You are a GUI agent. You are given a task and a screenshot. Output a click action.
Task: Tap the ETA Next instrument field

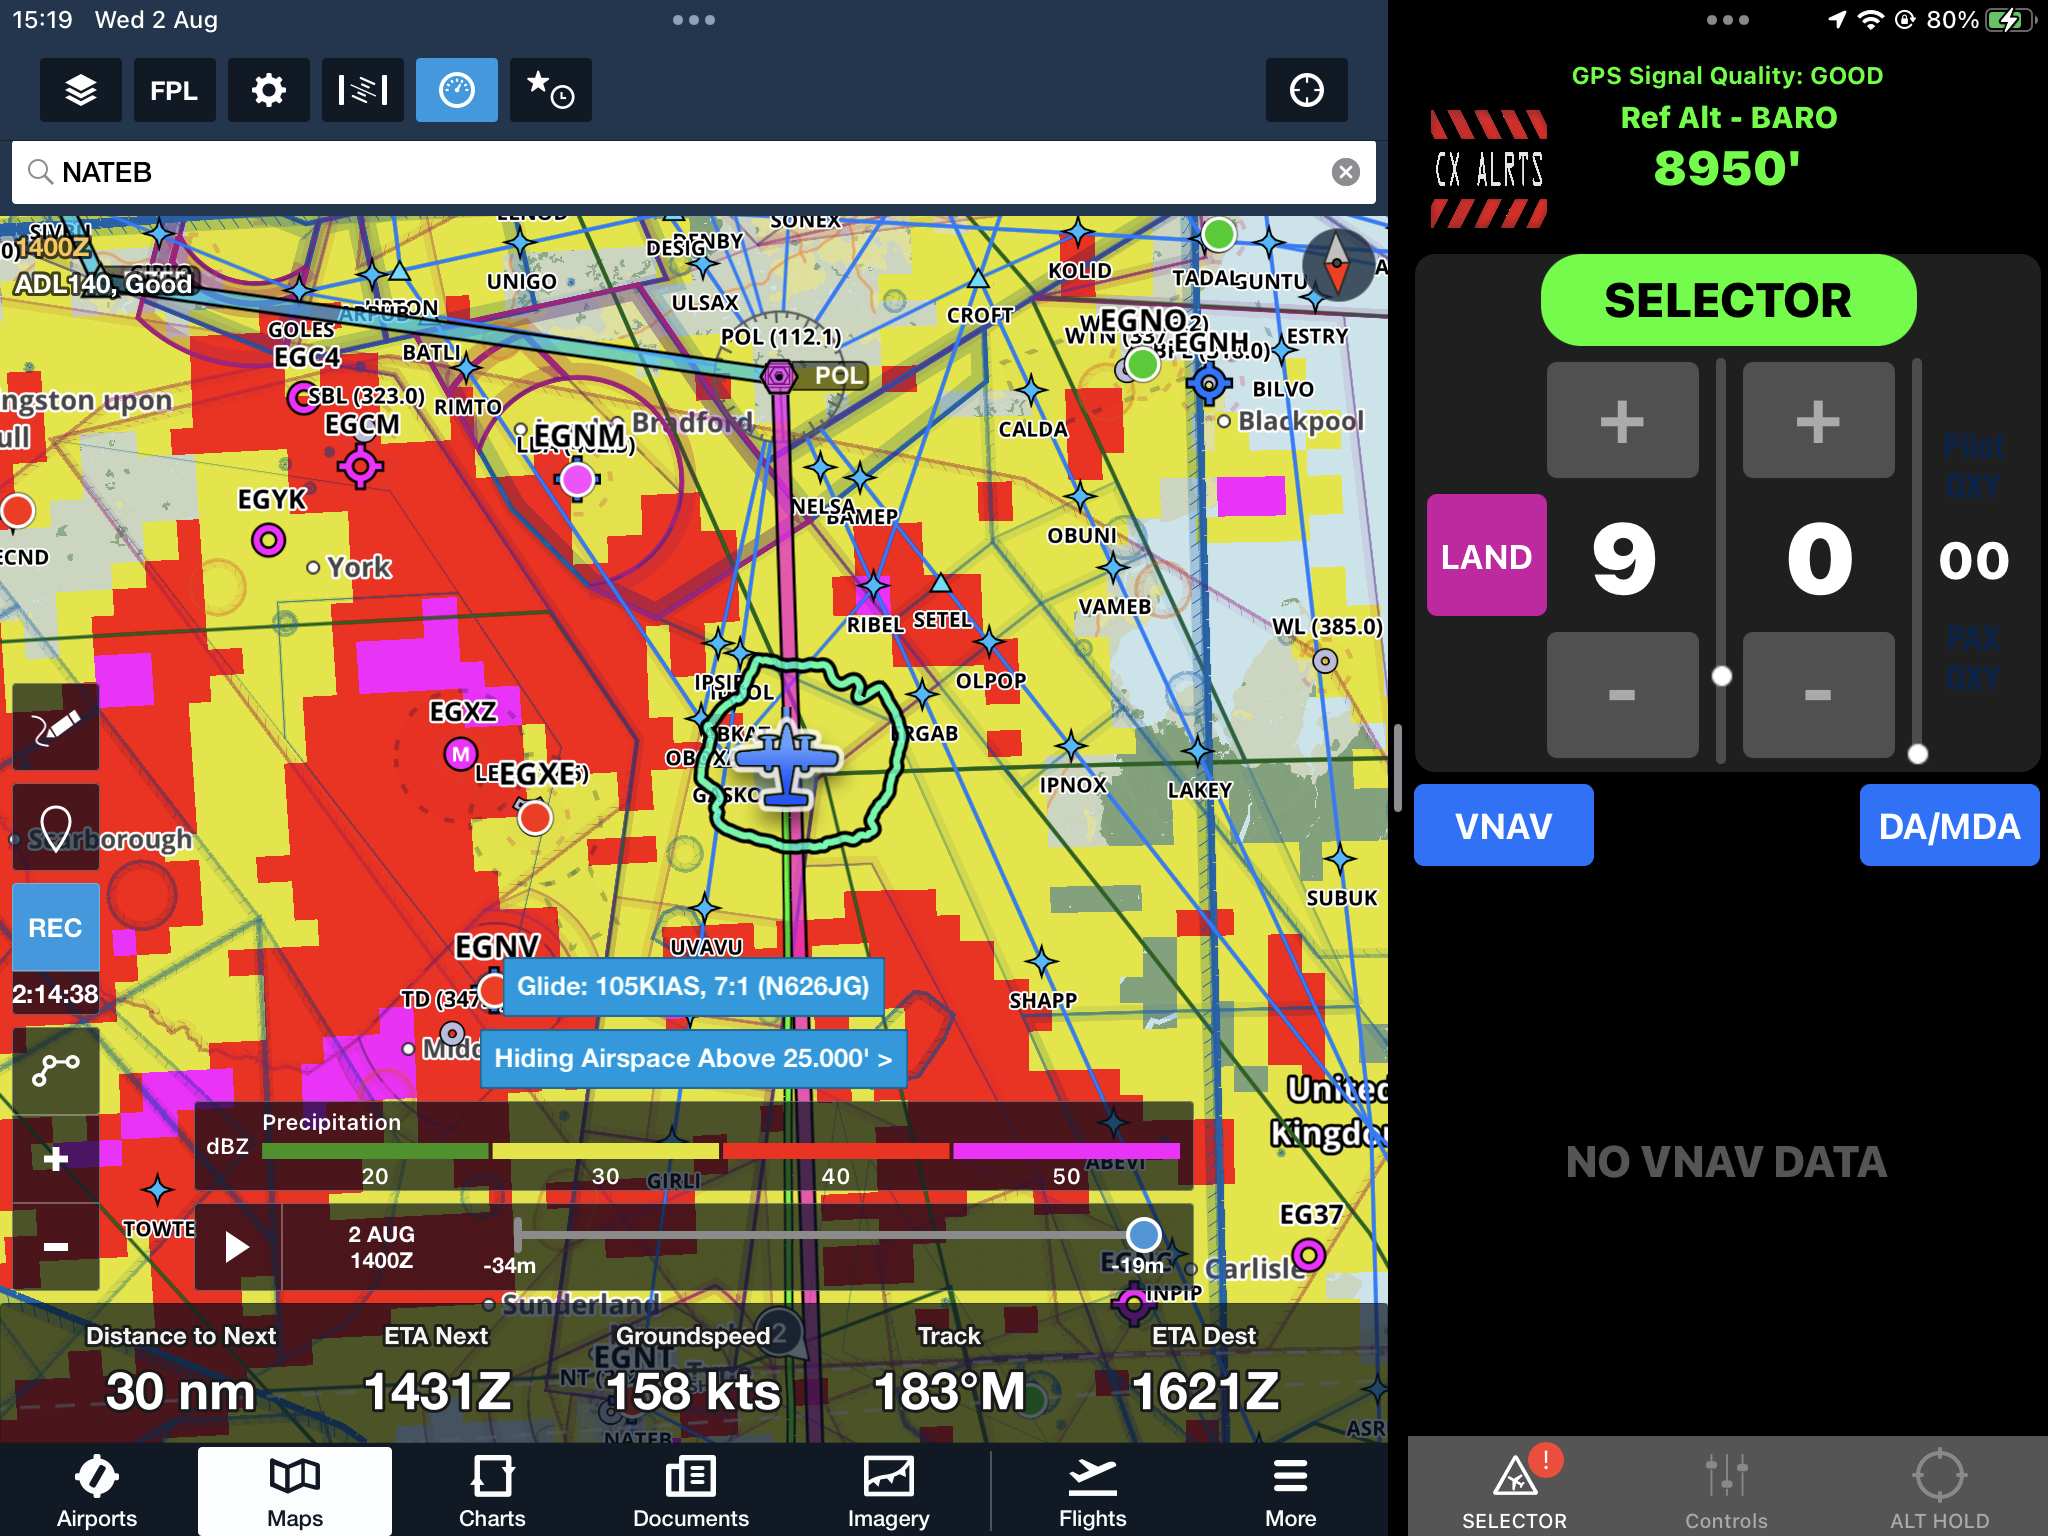tap(437, 1372)
